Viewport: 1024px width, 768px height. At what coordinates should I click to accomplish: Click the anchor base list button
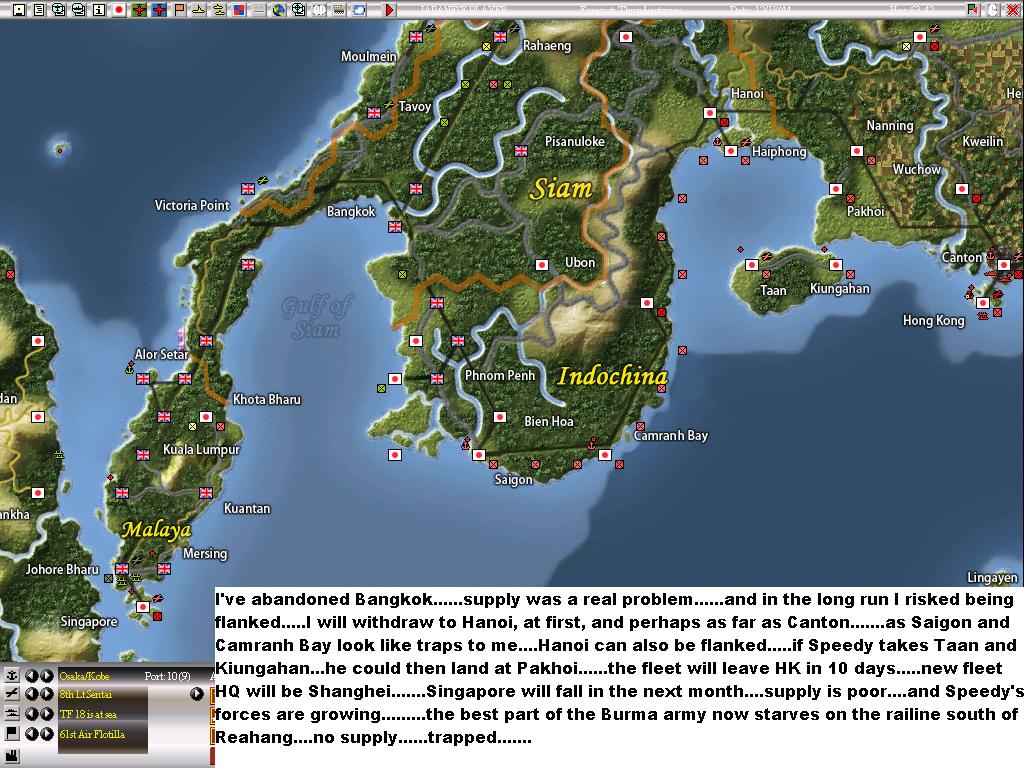pos(12,675)
